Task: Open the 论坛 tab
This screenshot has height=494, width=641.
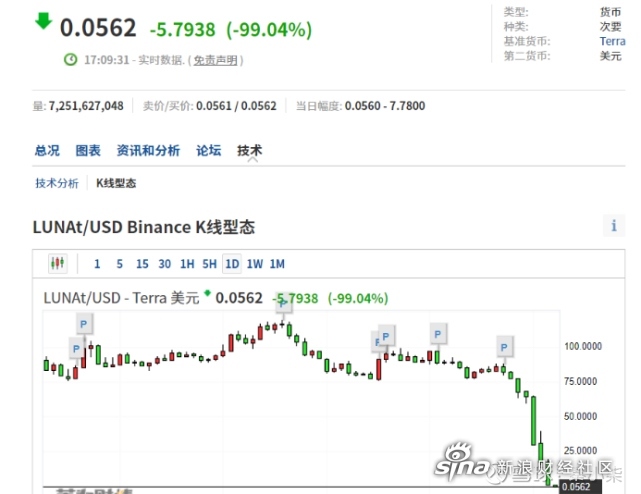Action: pos(208,150)
